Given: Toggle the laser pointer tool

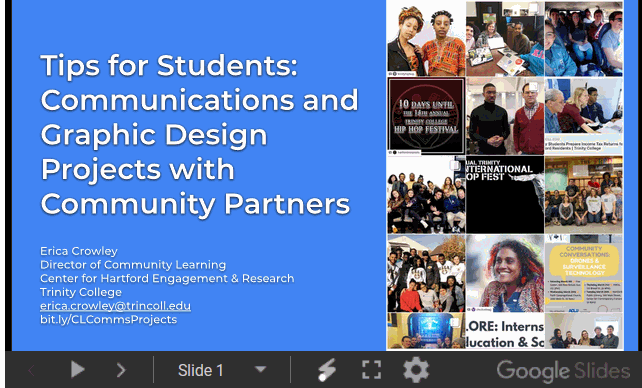Looking at the screenshot, I should pos(327,370).
